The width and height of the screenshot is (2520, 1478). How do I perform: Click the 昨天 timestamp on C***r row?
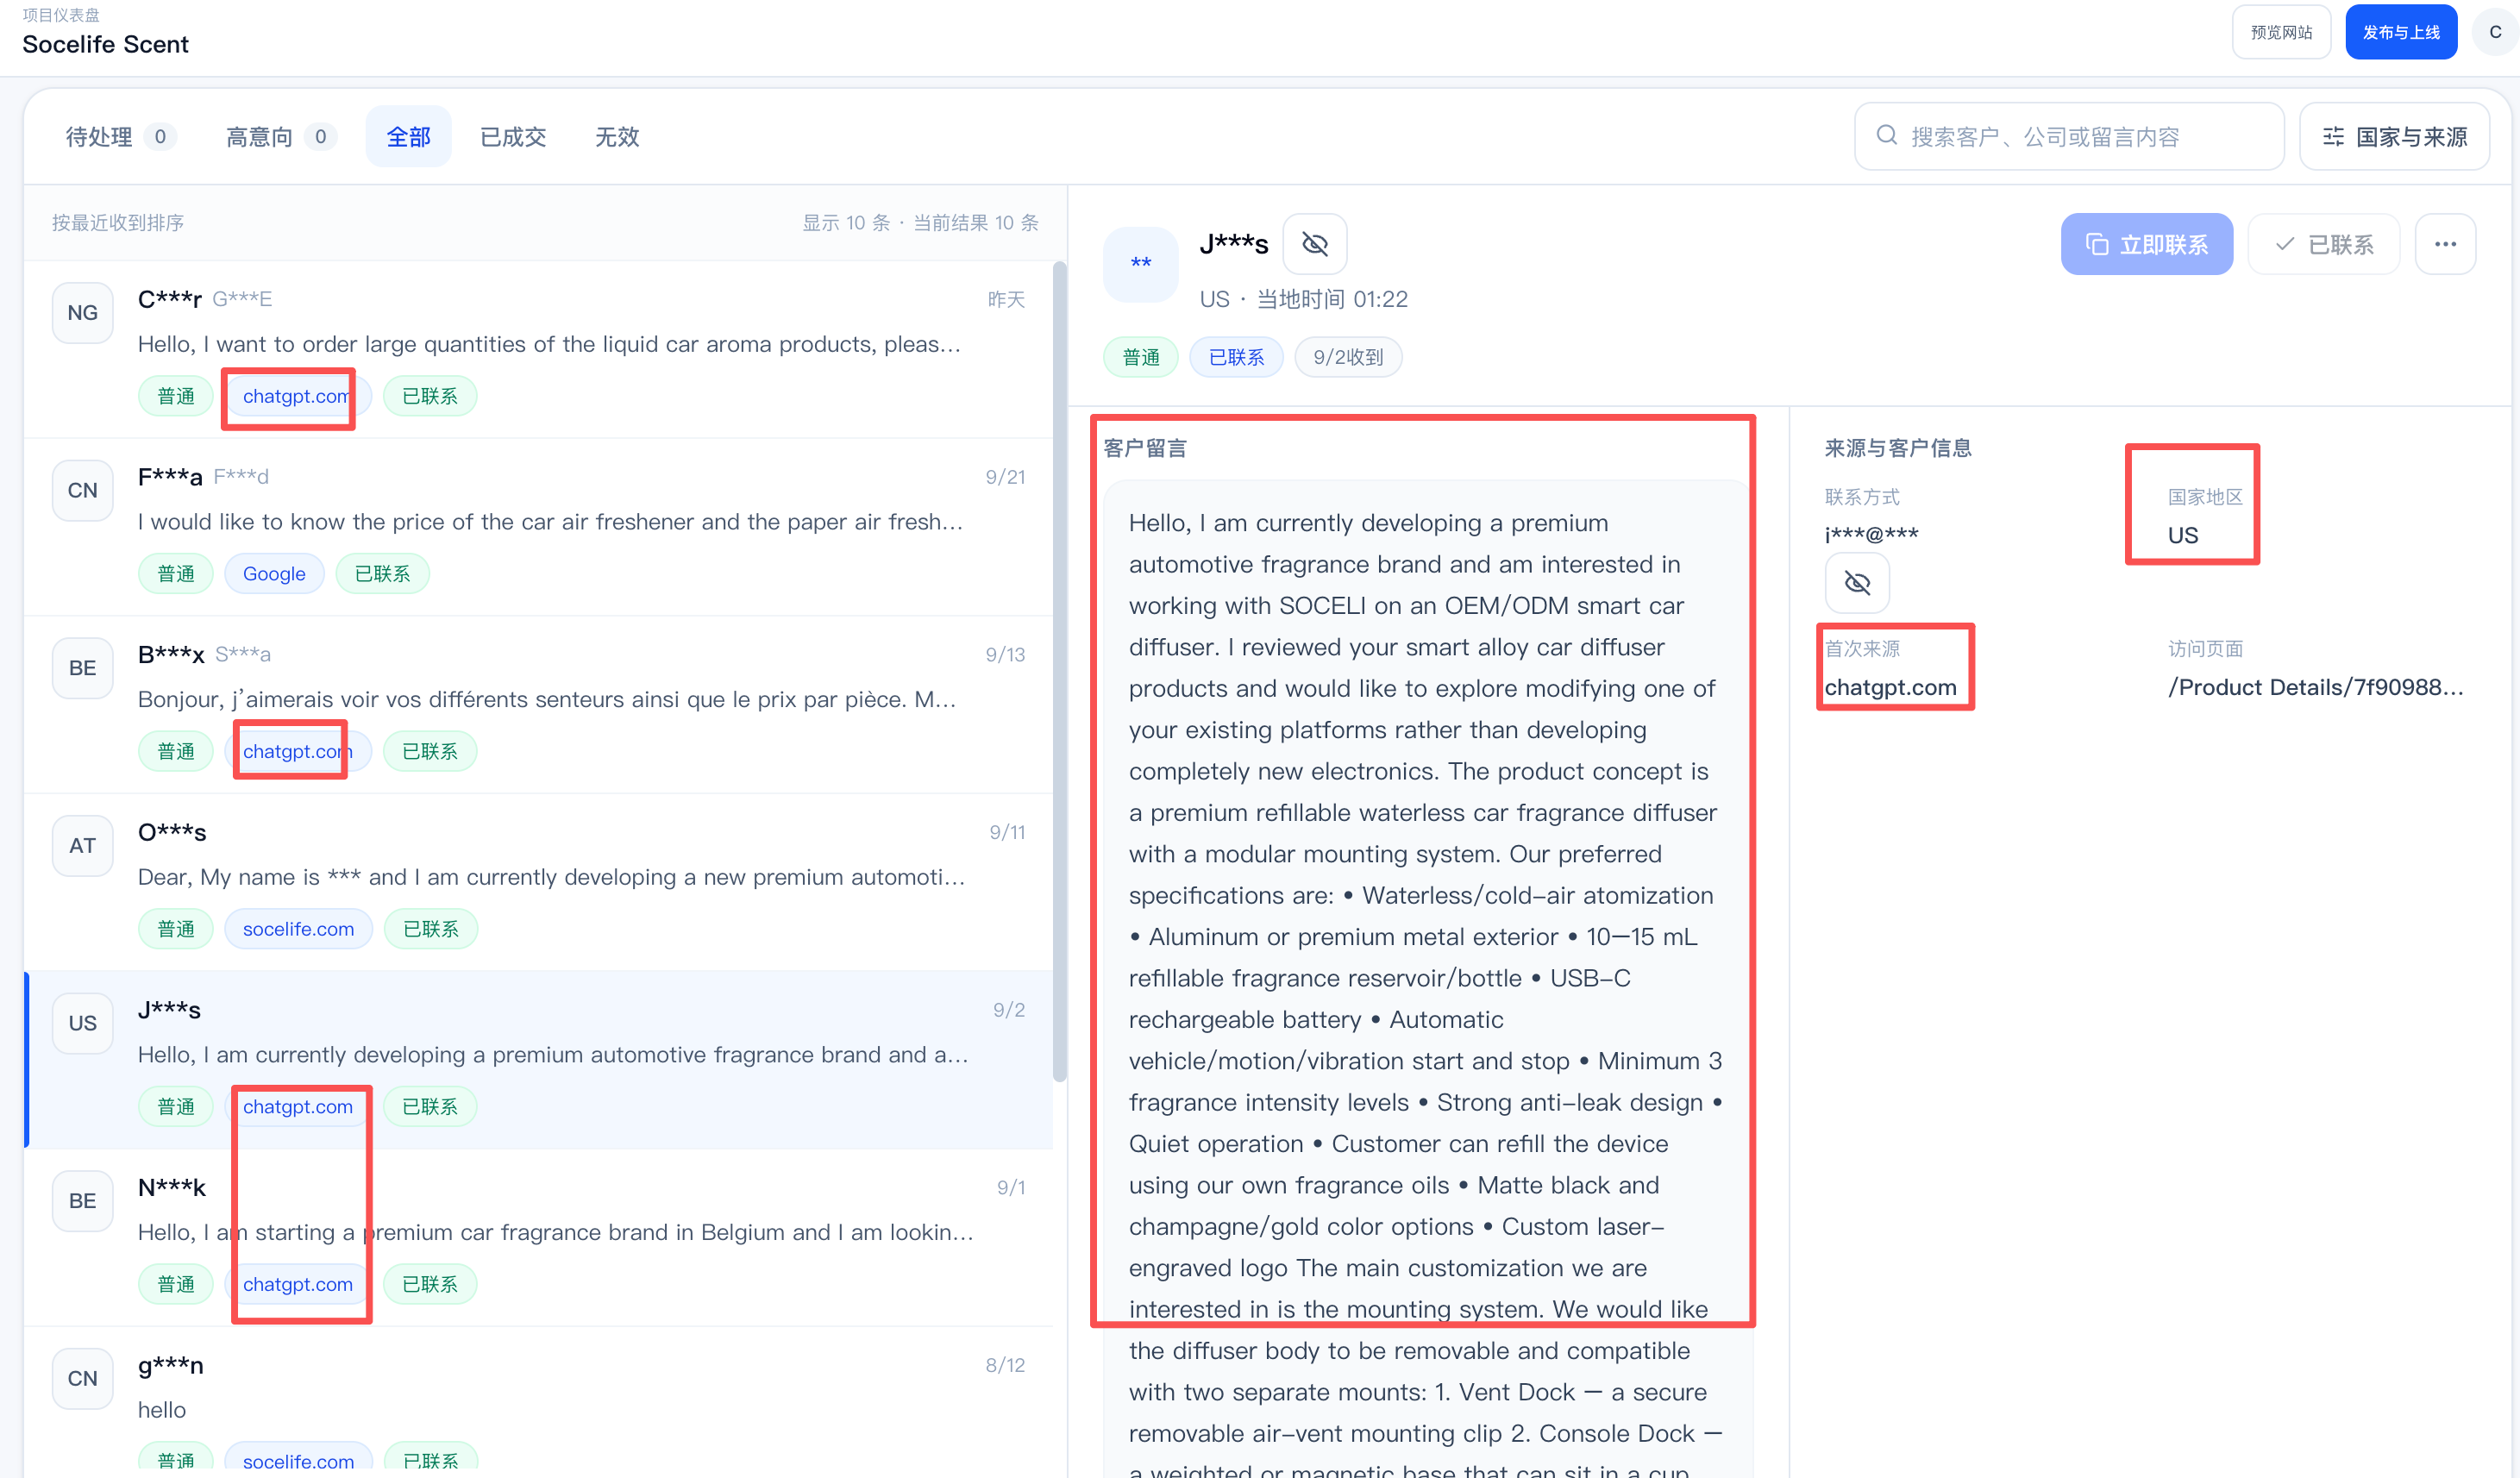[1006, 299]
